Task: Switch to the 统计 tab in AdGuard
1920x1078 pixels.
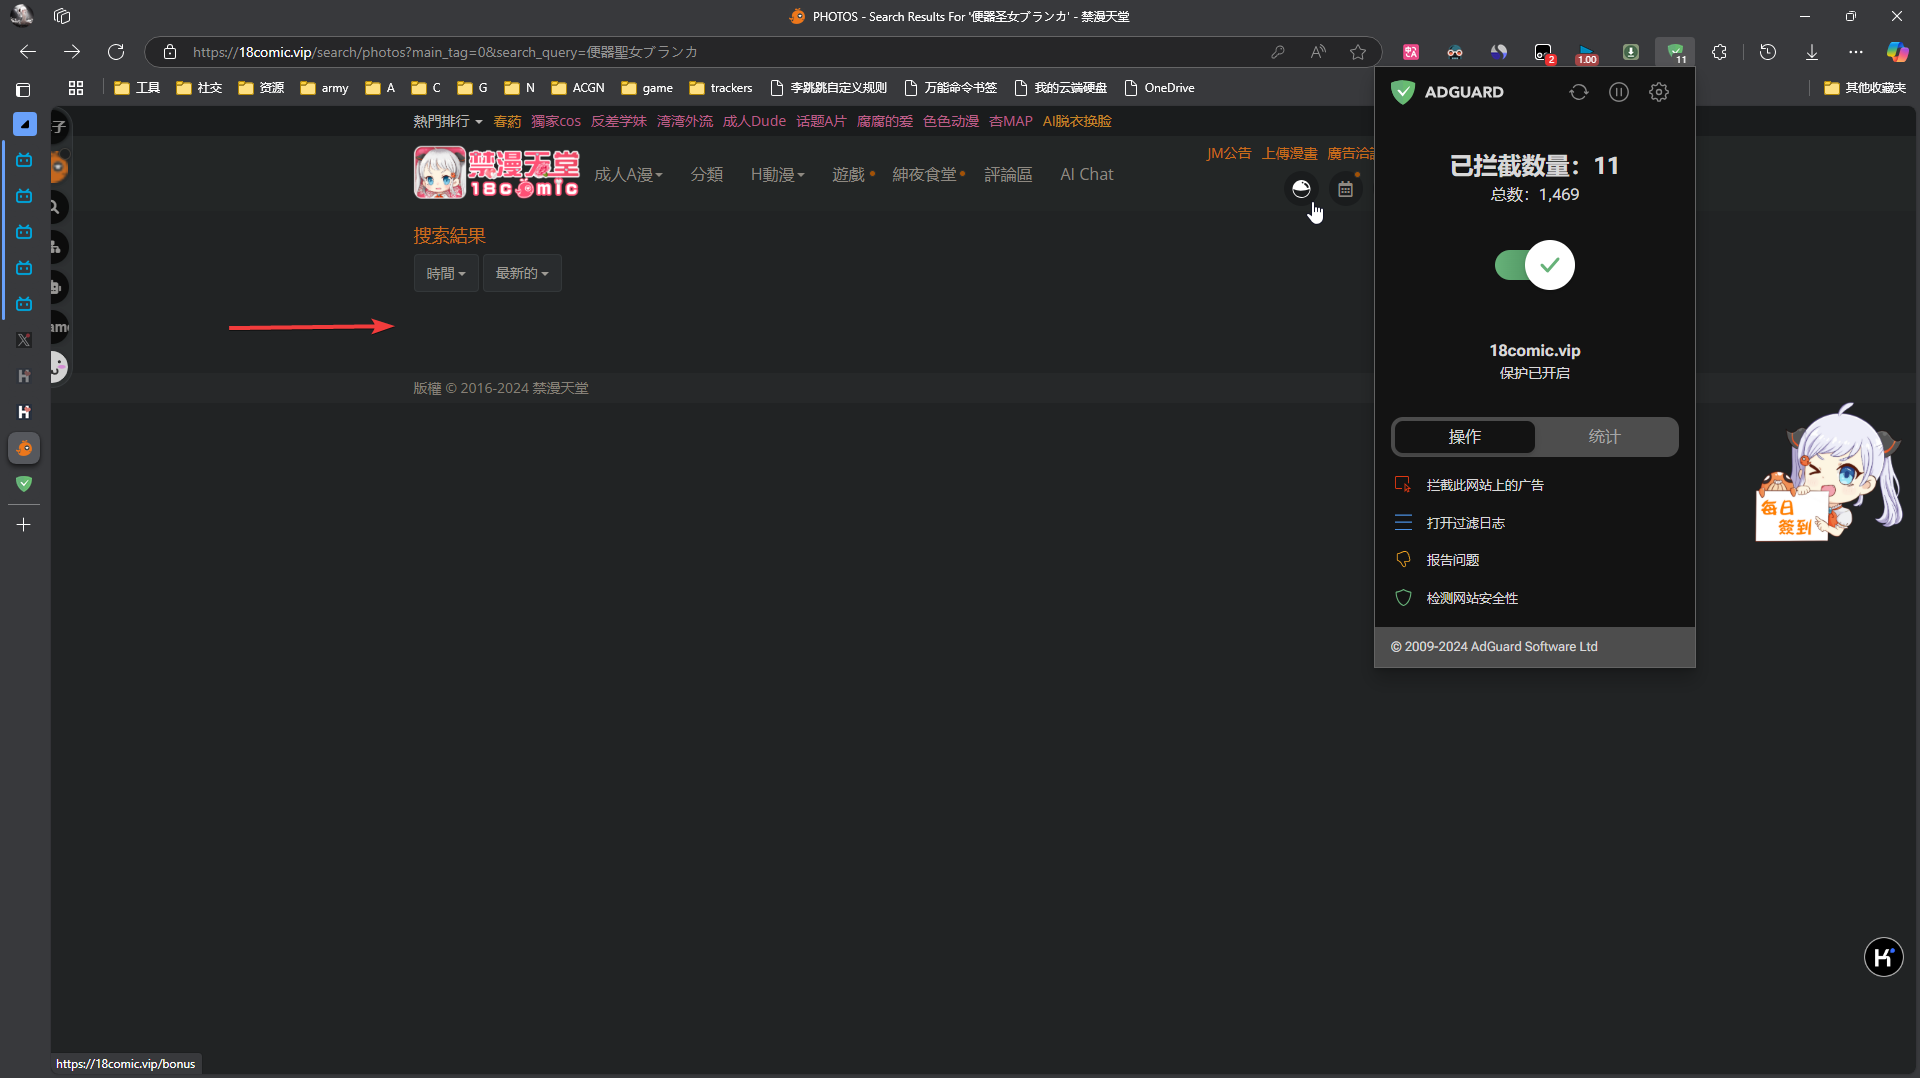Action: click(x=1604, y=437)
